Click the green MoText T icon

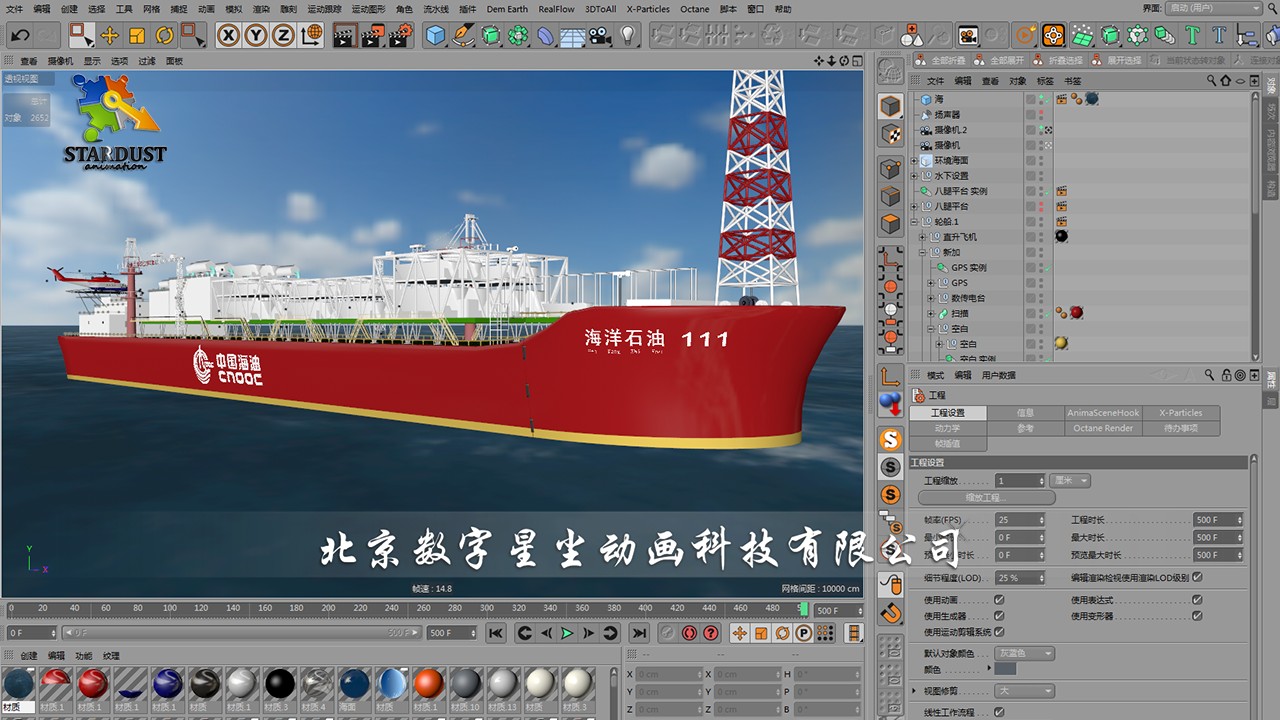pyautogui.click(x=1192, y=36)
